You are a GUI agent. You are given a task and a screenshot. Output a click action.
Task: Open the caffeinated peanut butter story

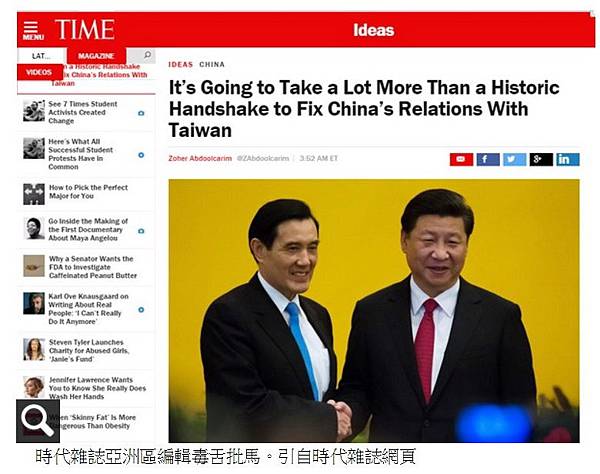click(x=93, y=267)
